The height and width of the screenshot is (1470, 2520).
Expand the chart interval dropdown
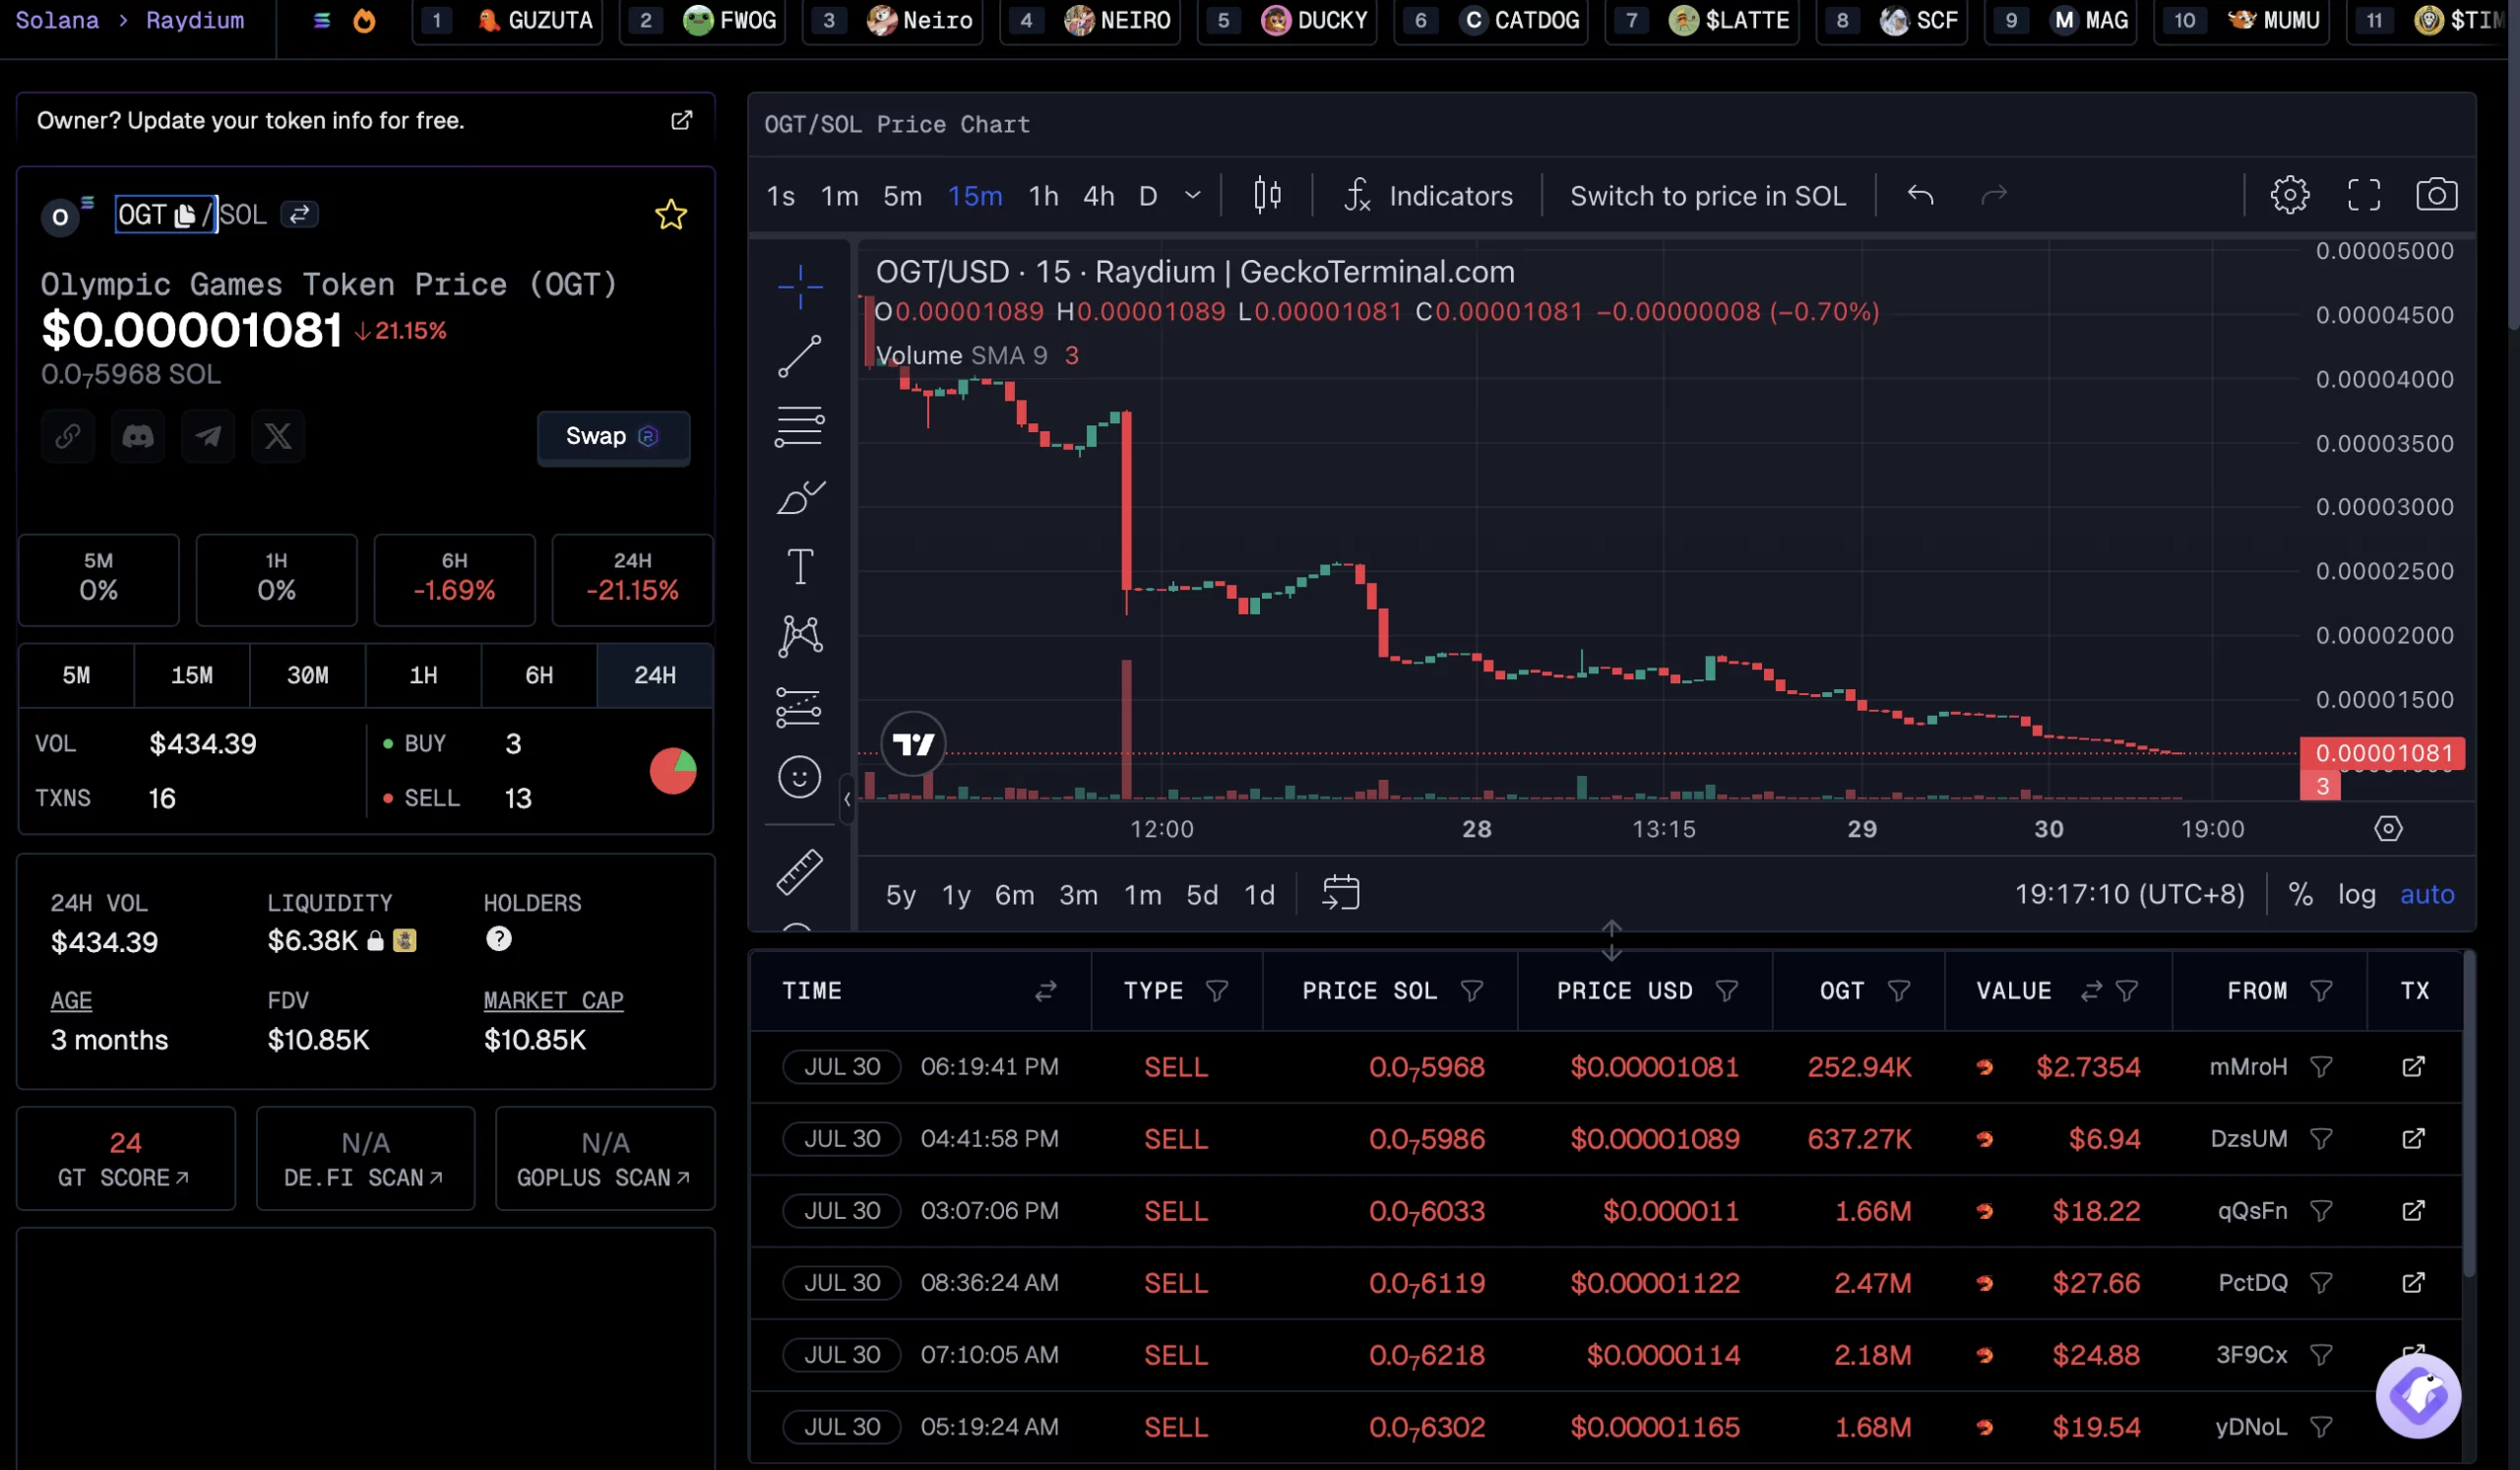point(1193,195)
